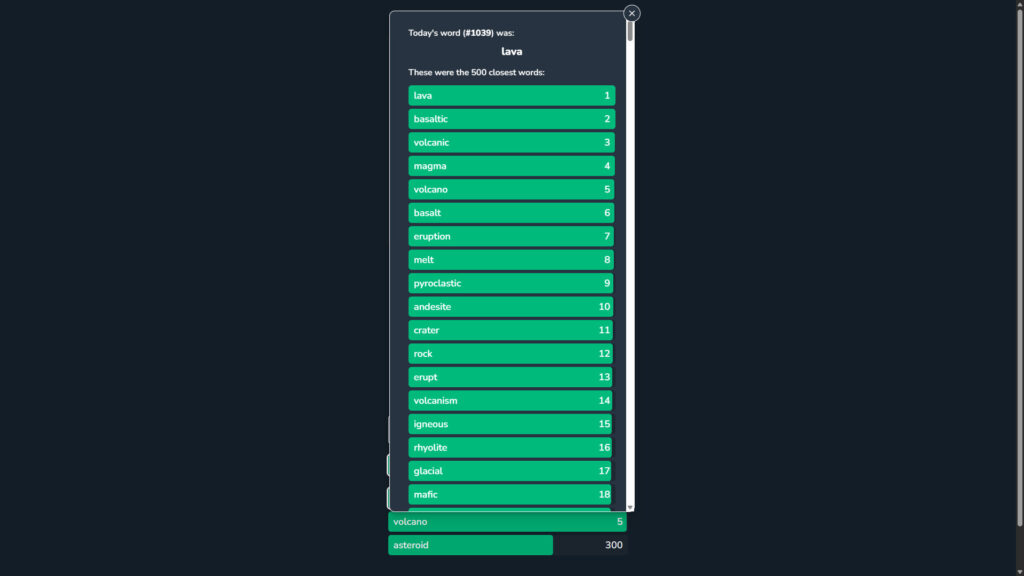Click the 'glacial' word bar
Screen dimensions: 1024x576
click(x=511, y=472)
